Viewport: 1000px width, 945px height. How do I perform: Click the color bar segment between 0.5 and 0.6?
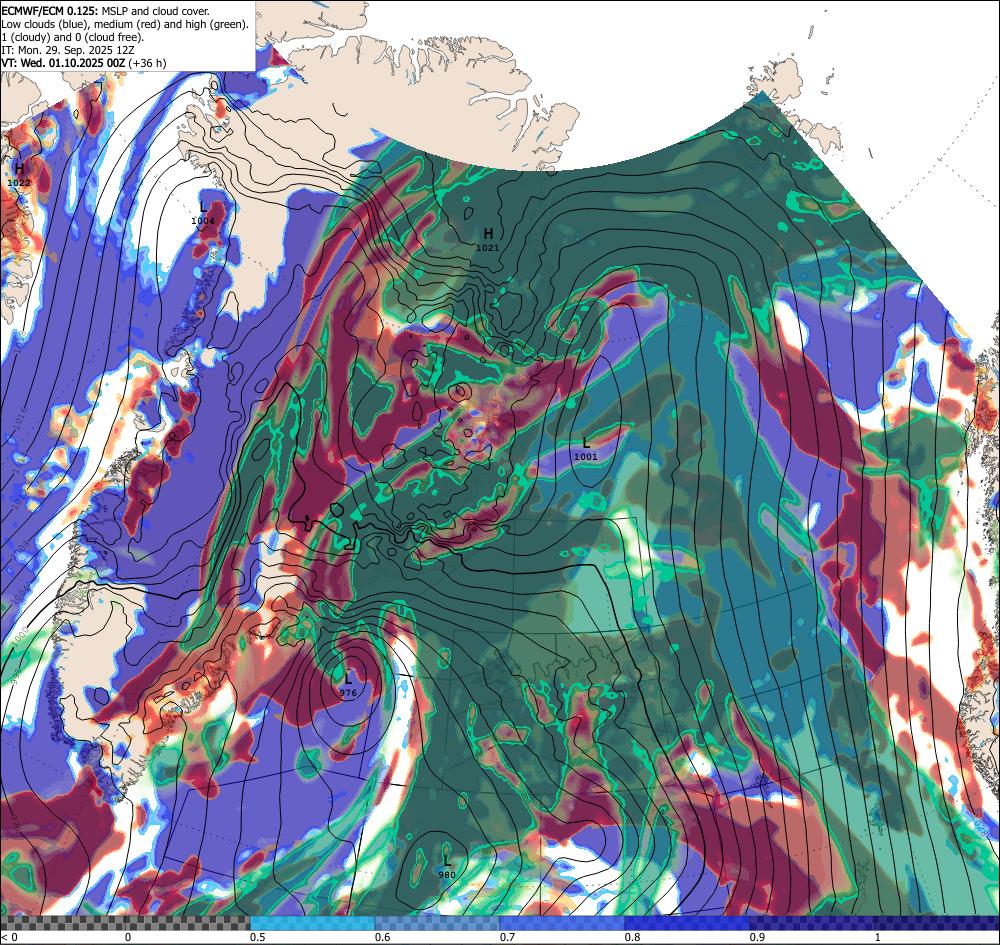[312, 923]
